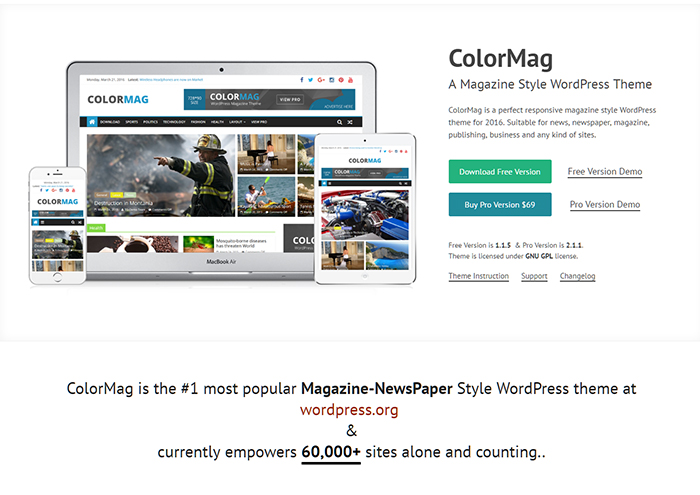
Task: Visit the wordpress.org link
Action: coord(349,410)
